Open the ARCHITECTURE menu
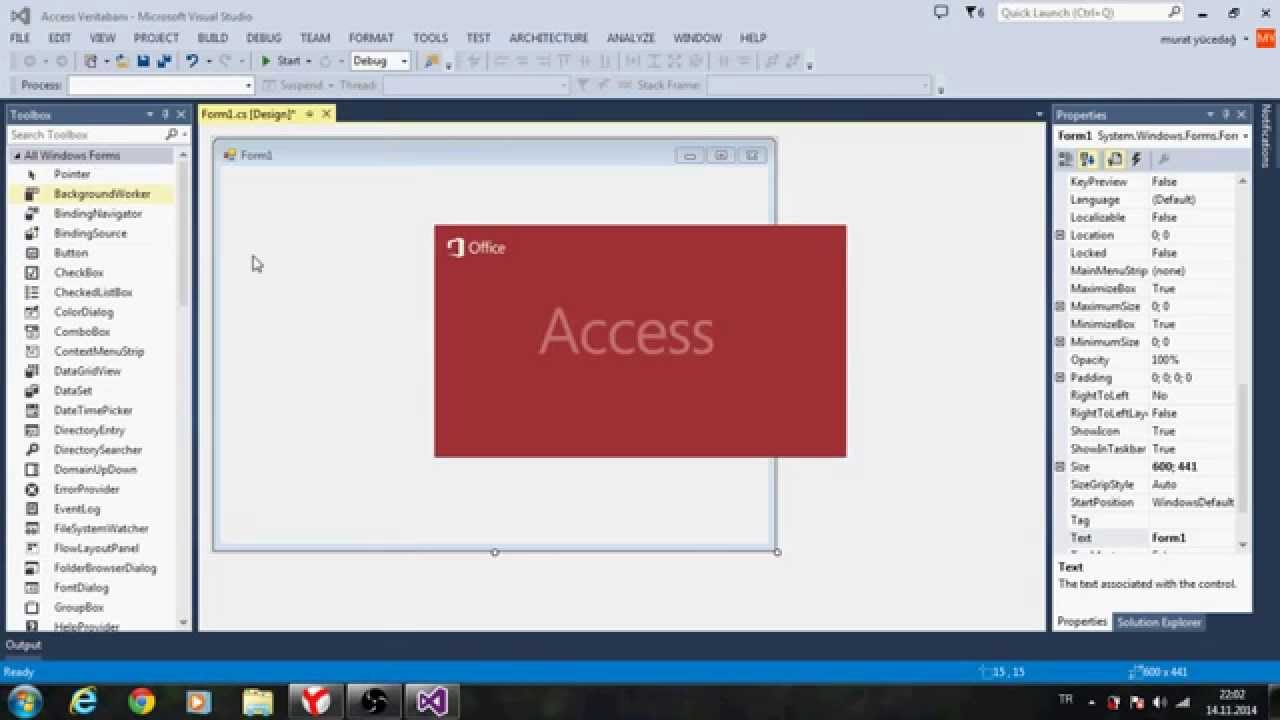1280x720 pixels. [549, 38]
